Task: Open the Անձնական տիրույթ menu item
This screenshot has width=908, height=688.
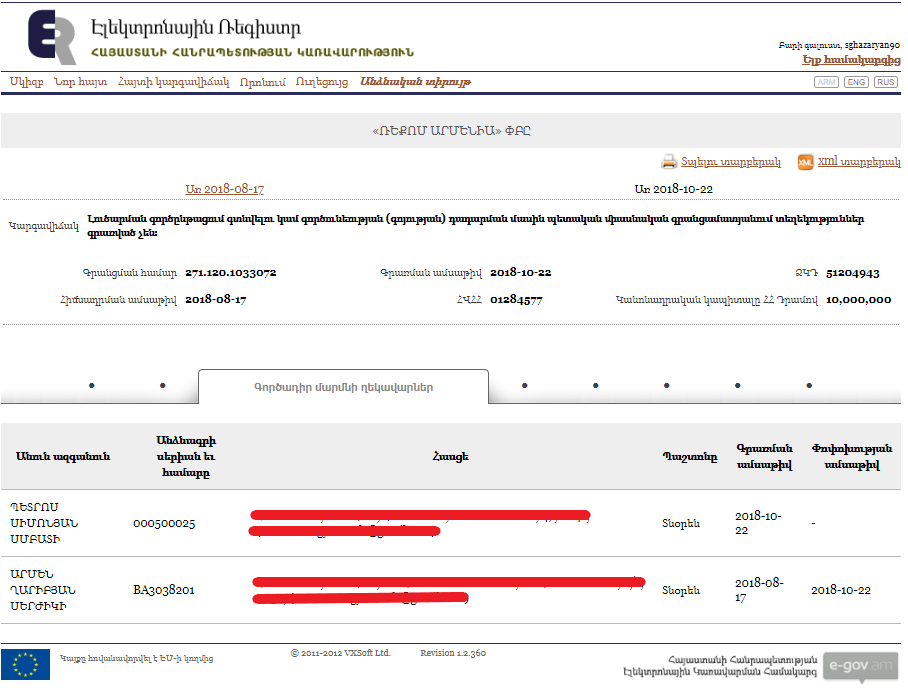Action: pos(415,82)
